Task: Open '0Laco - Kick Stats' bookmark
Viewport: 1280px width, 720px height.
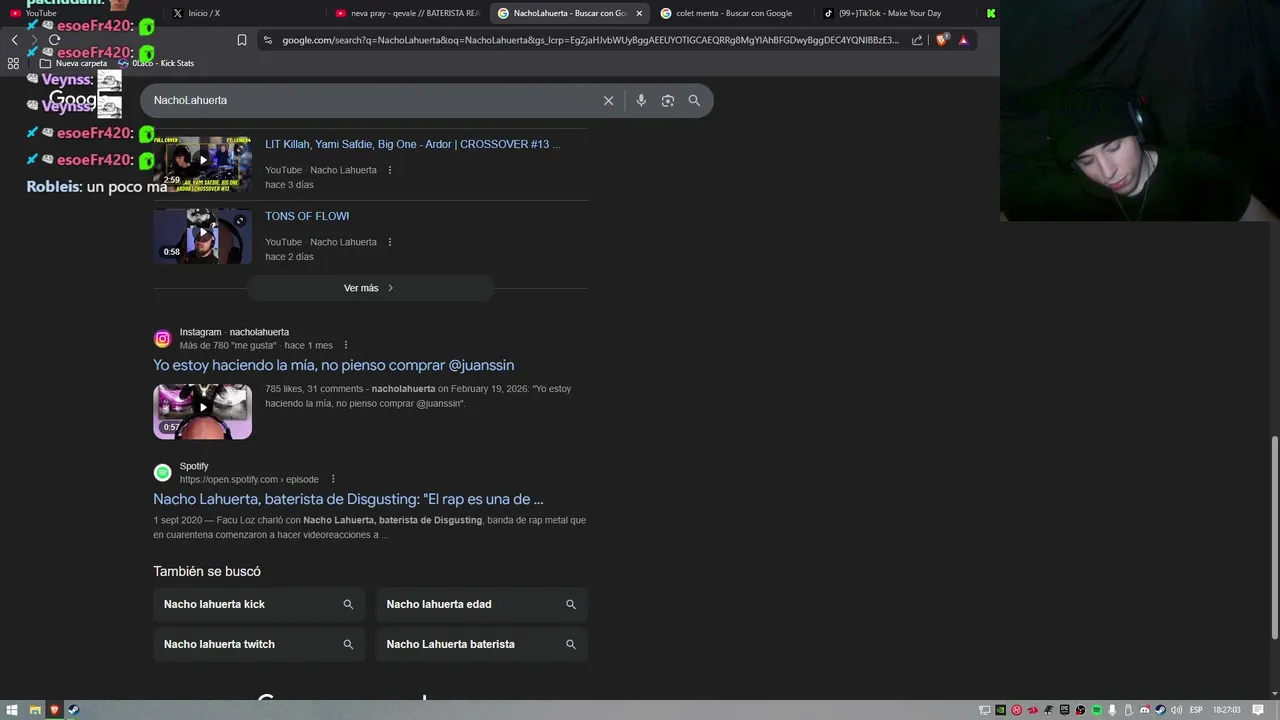Action: (156, 63)
